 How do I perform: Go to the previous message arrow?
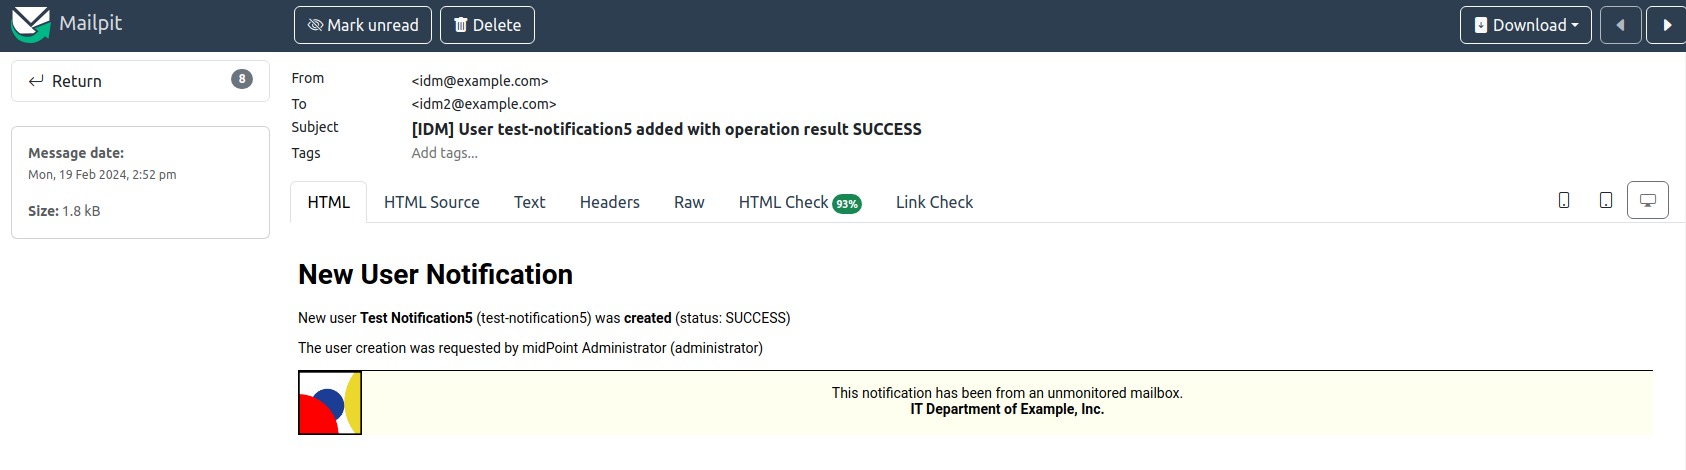coord(1620,25)
